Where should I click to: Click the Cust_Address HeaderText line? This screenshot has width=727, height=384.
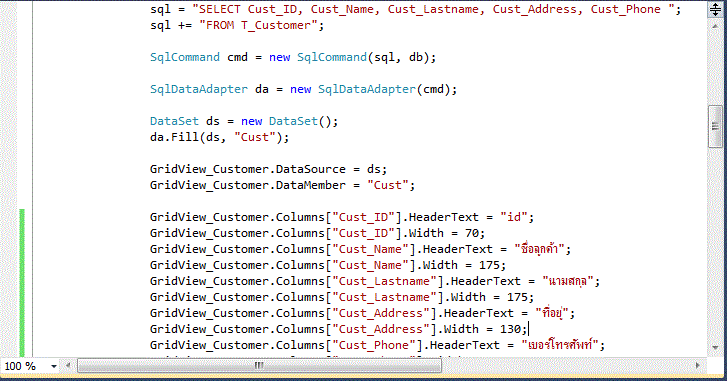click(362, 314)
